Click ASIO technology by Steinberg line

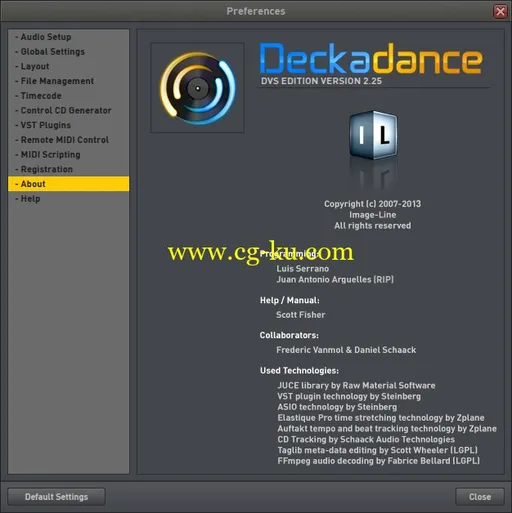click(x=337, y=407)
